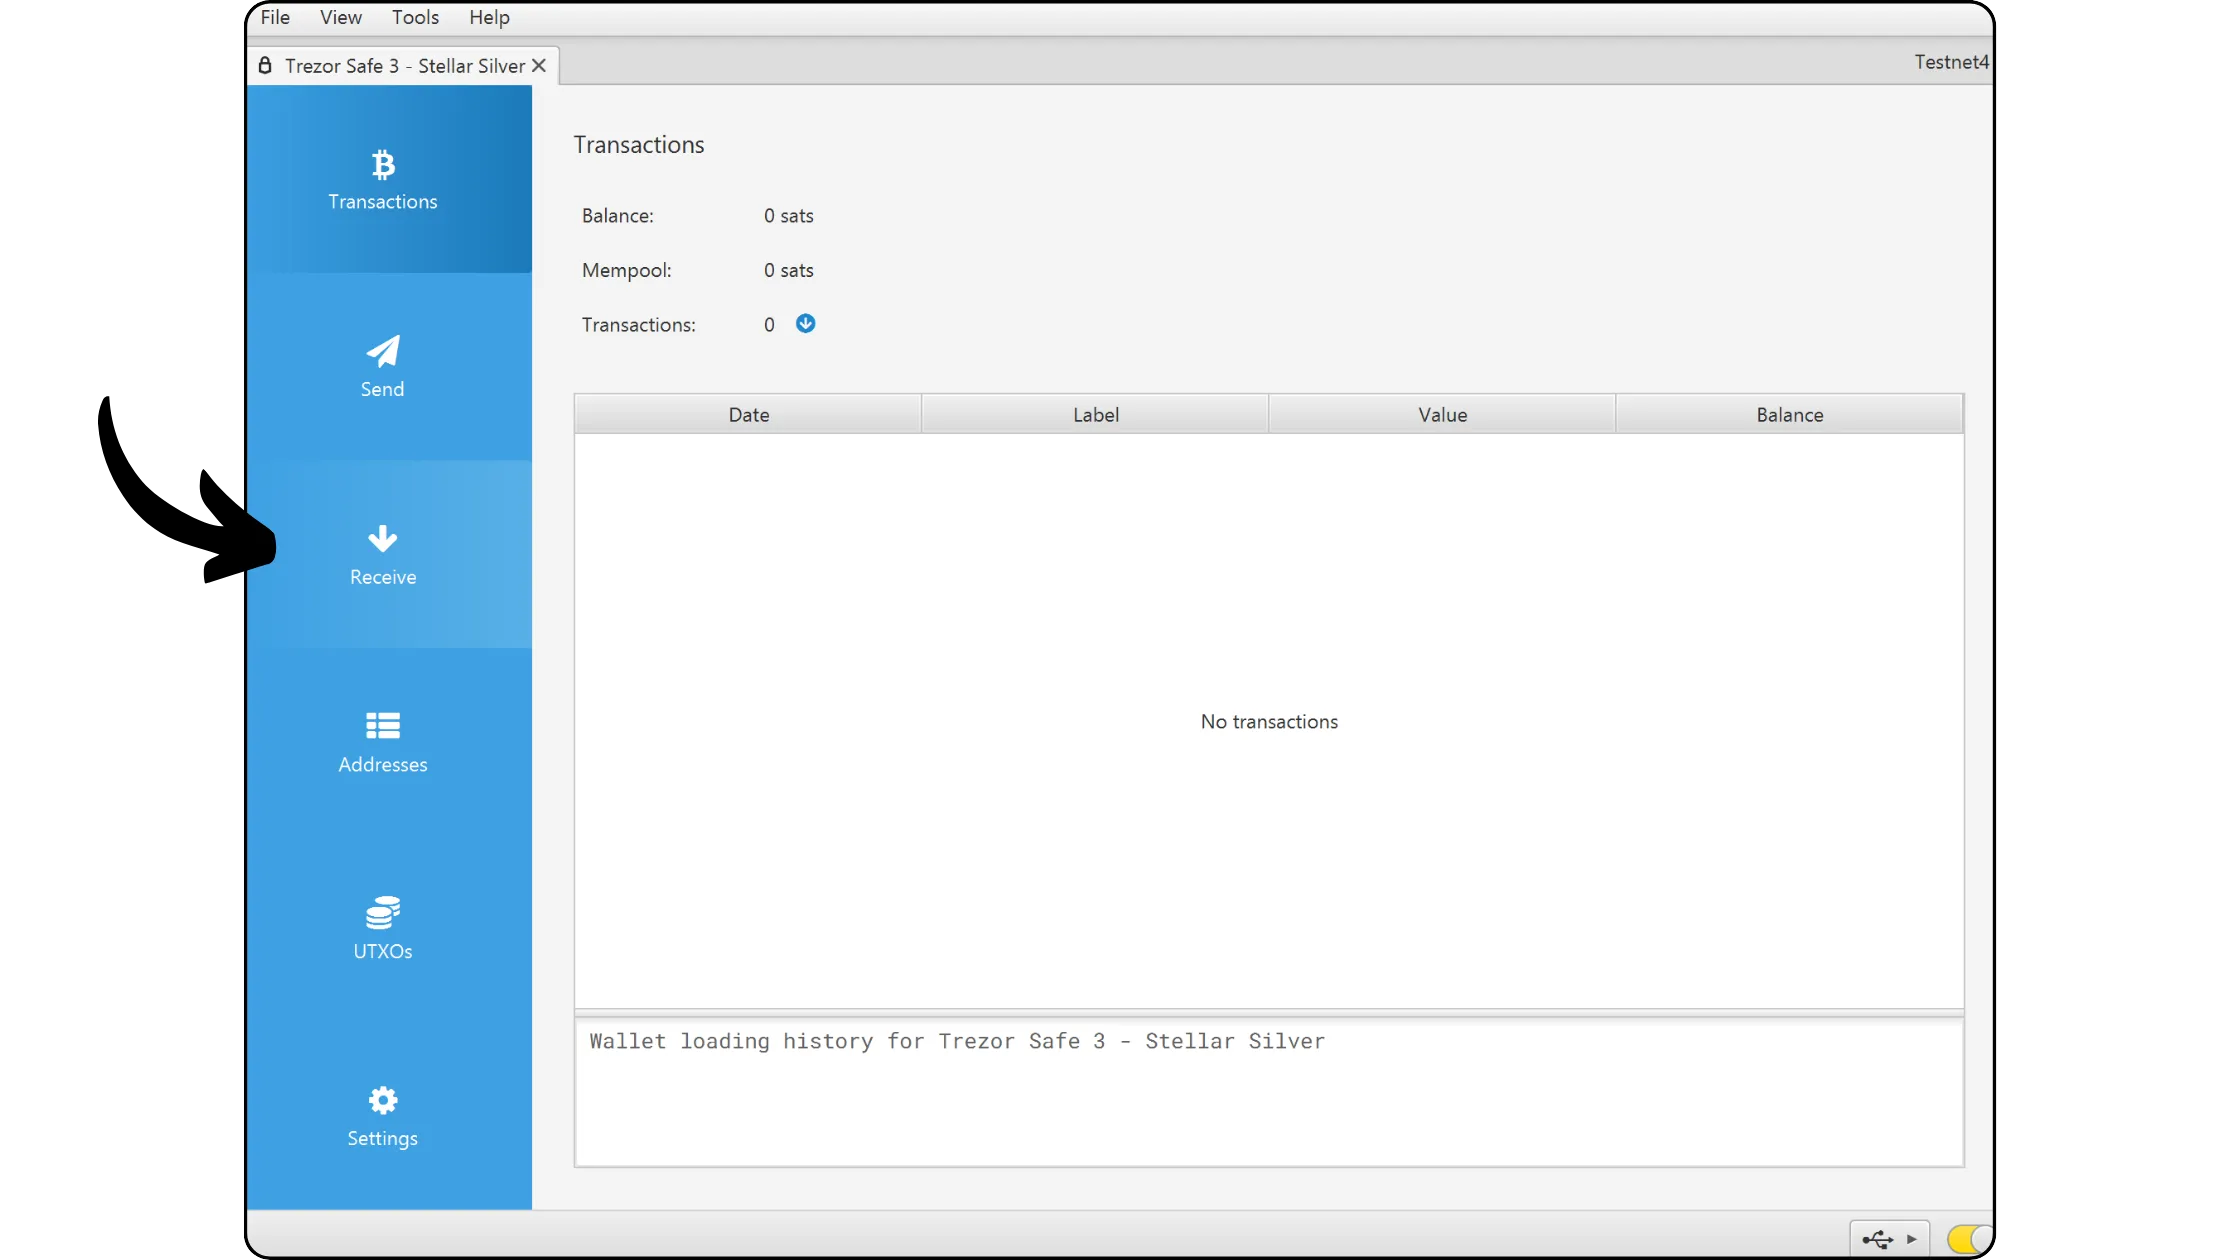Click the 'Balance:' field label

[617, 216]
